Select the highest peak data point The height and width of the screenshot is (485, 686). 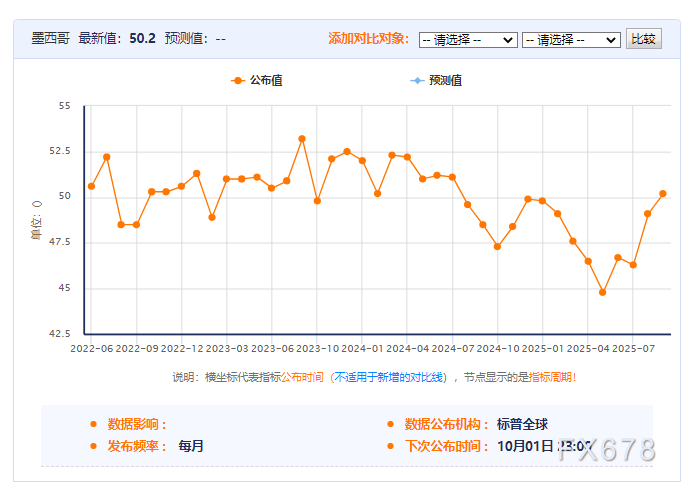click(302, 139)
